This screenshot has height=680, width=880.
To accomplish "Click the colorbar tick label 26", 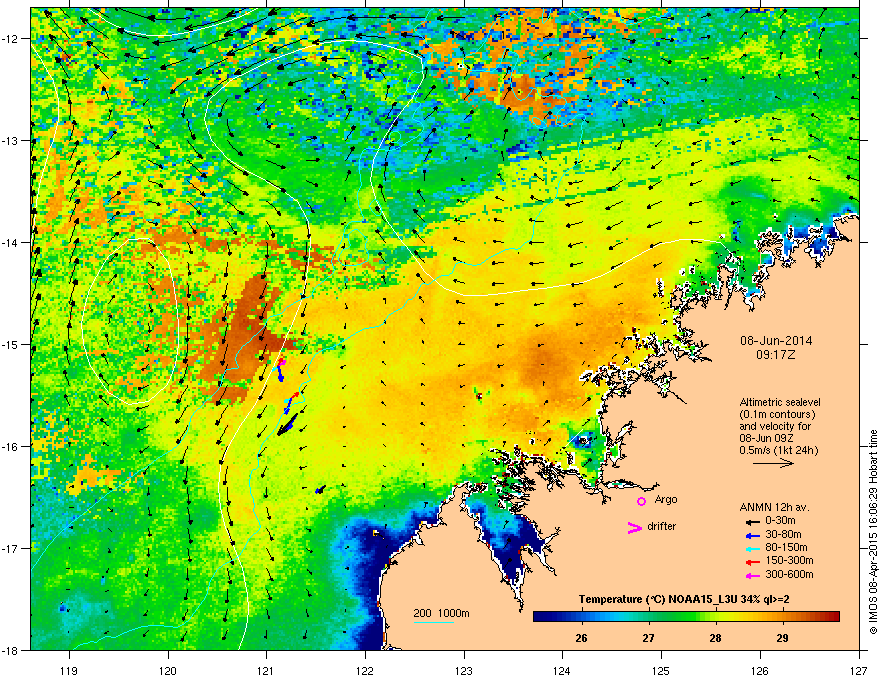I will [581, 638].
